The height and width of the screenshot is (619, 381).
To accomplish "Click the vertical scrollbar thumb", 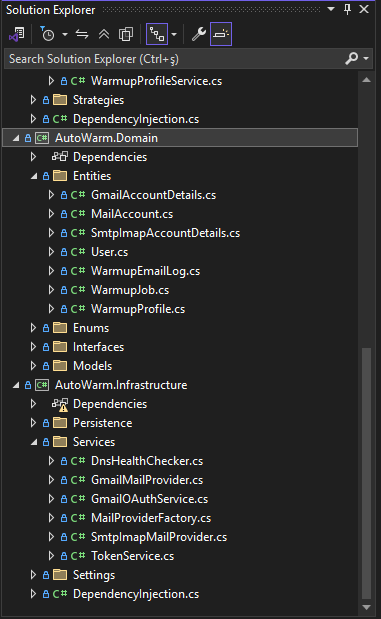I will point(367,474).
